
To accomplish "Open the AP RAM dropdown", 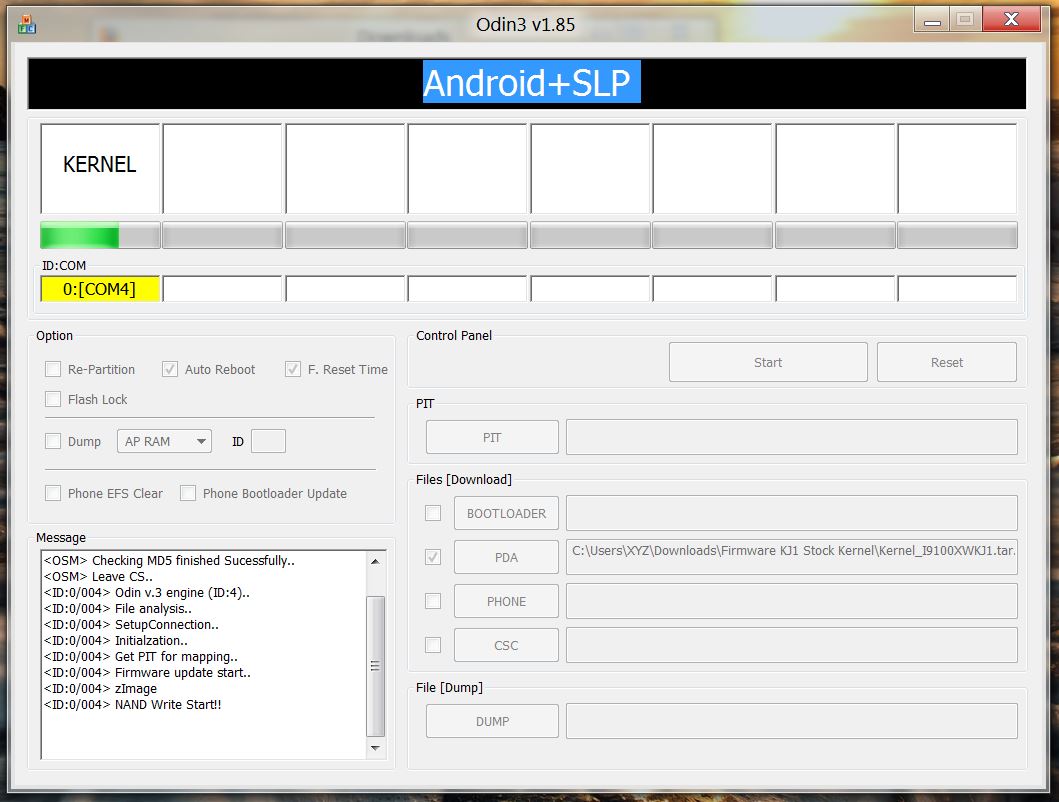I will (x=164, y=441).
